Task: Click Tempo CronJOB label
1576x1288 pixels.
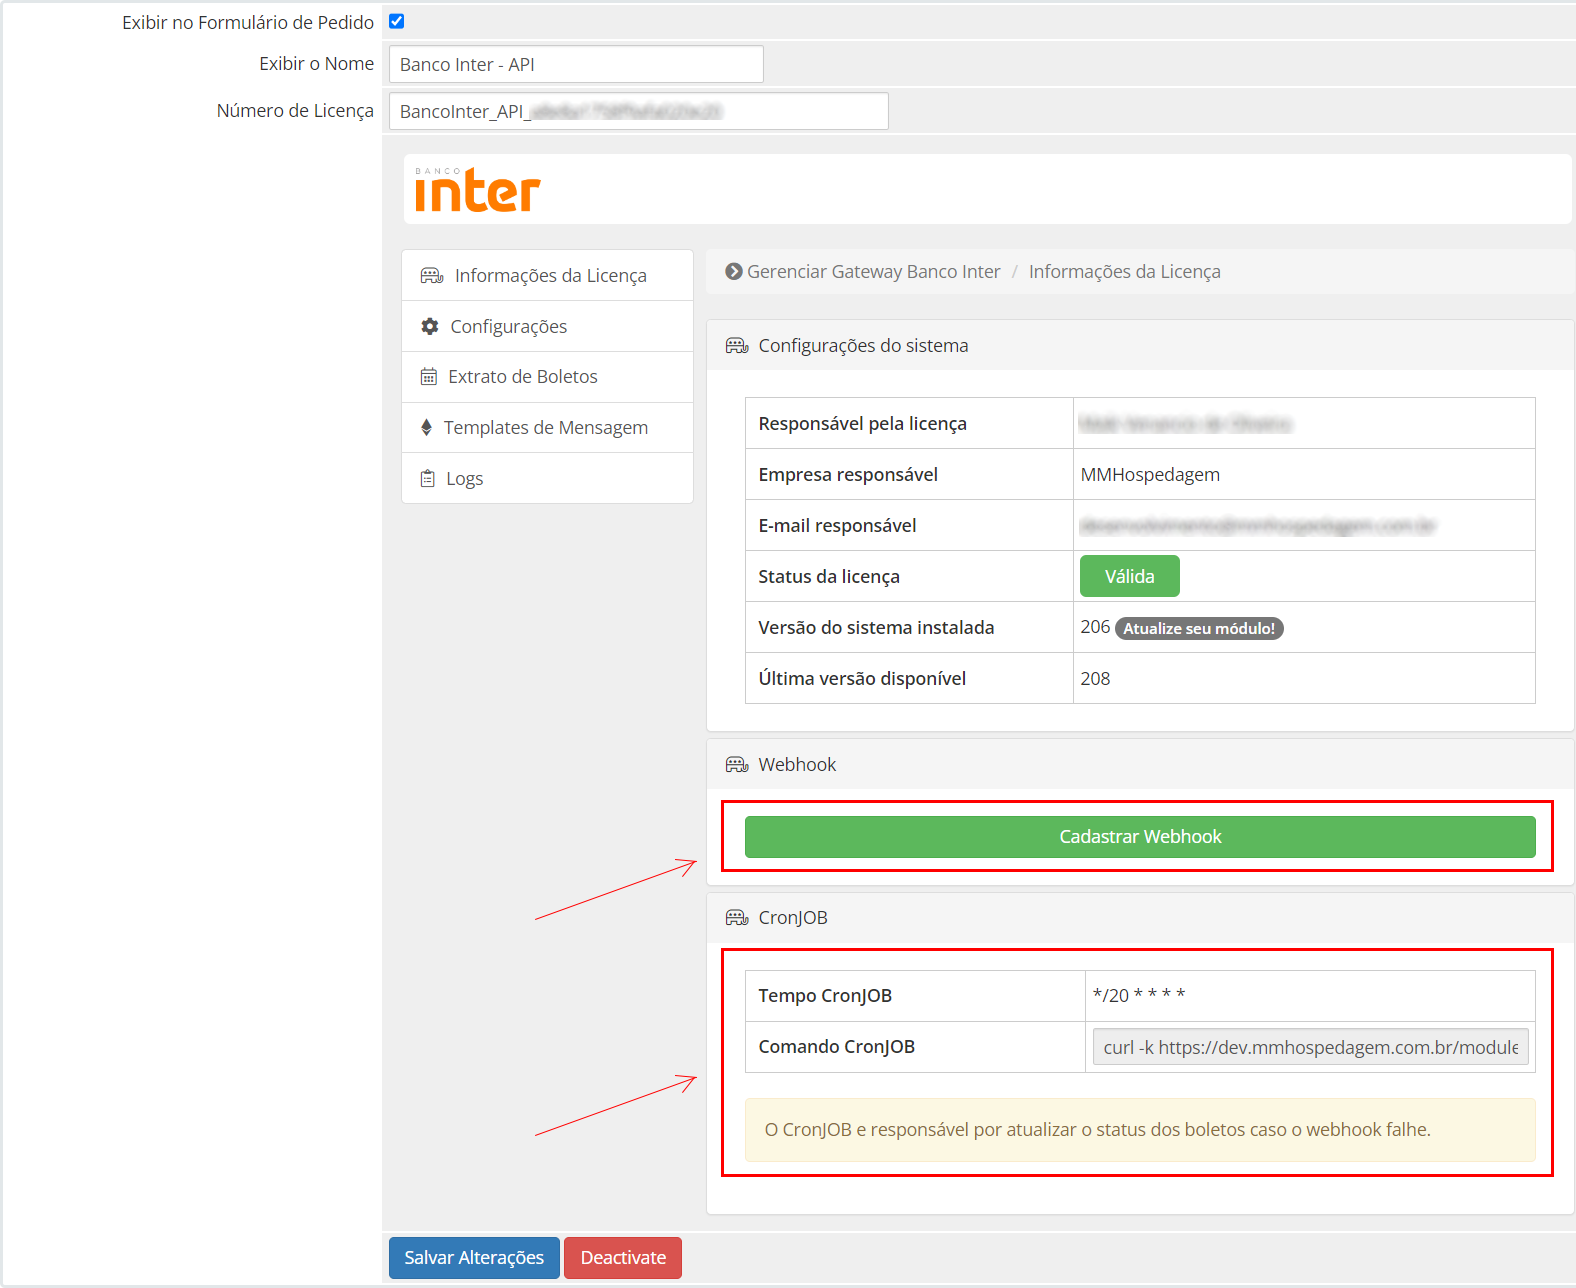Action: pyautogui.click(x=825, y=995)
